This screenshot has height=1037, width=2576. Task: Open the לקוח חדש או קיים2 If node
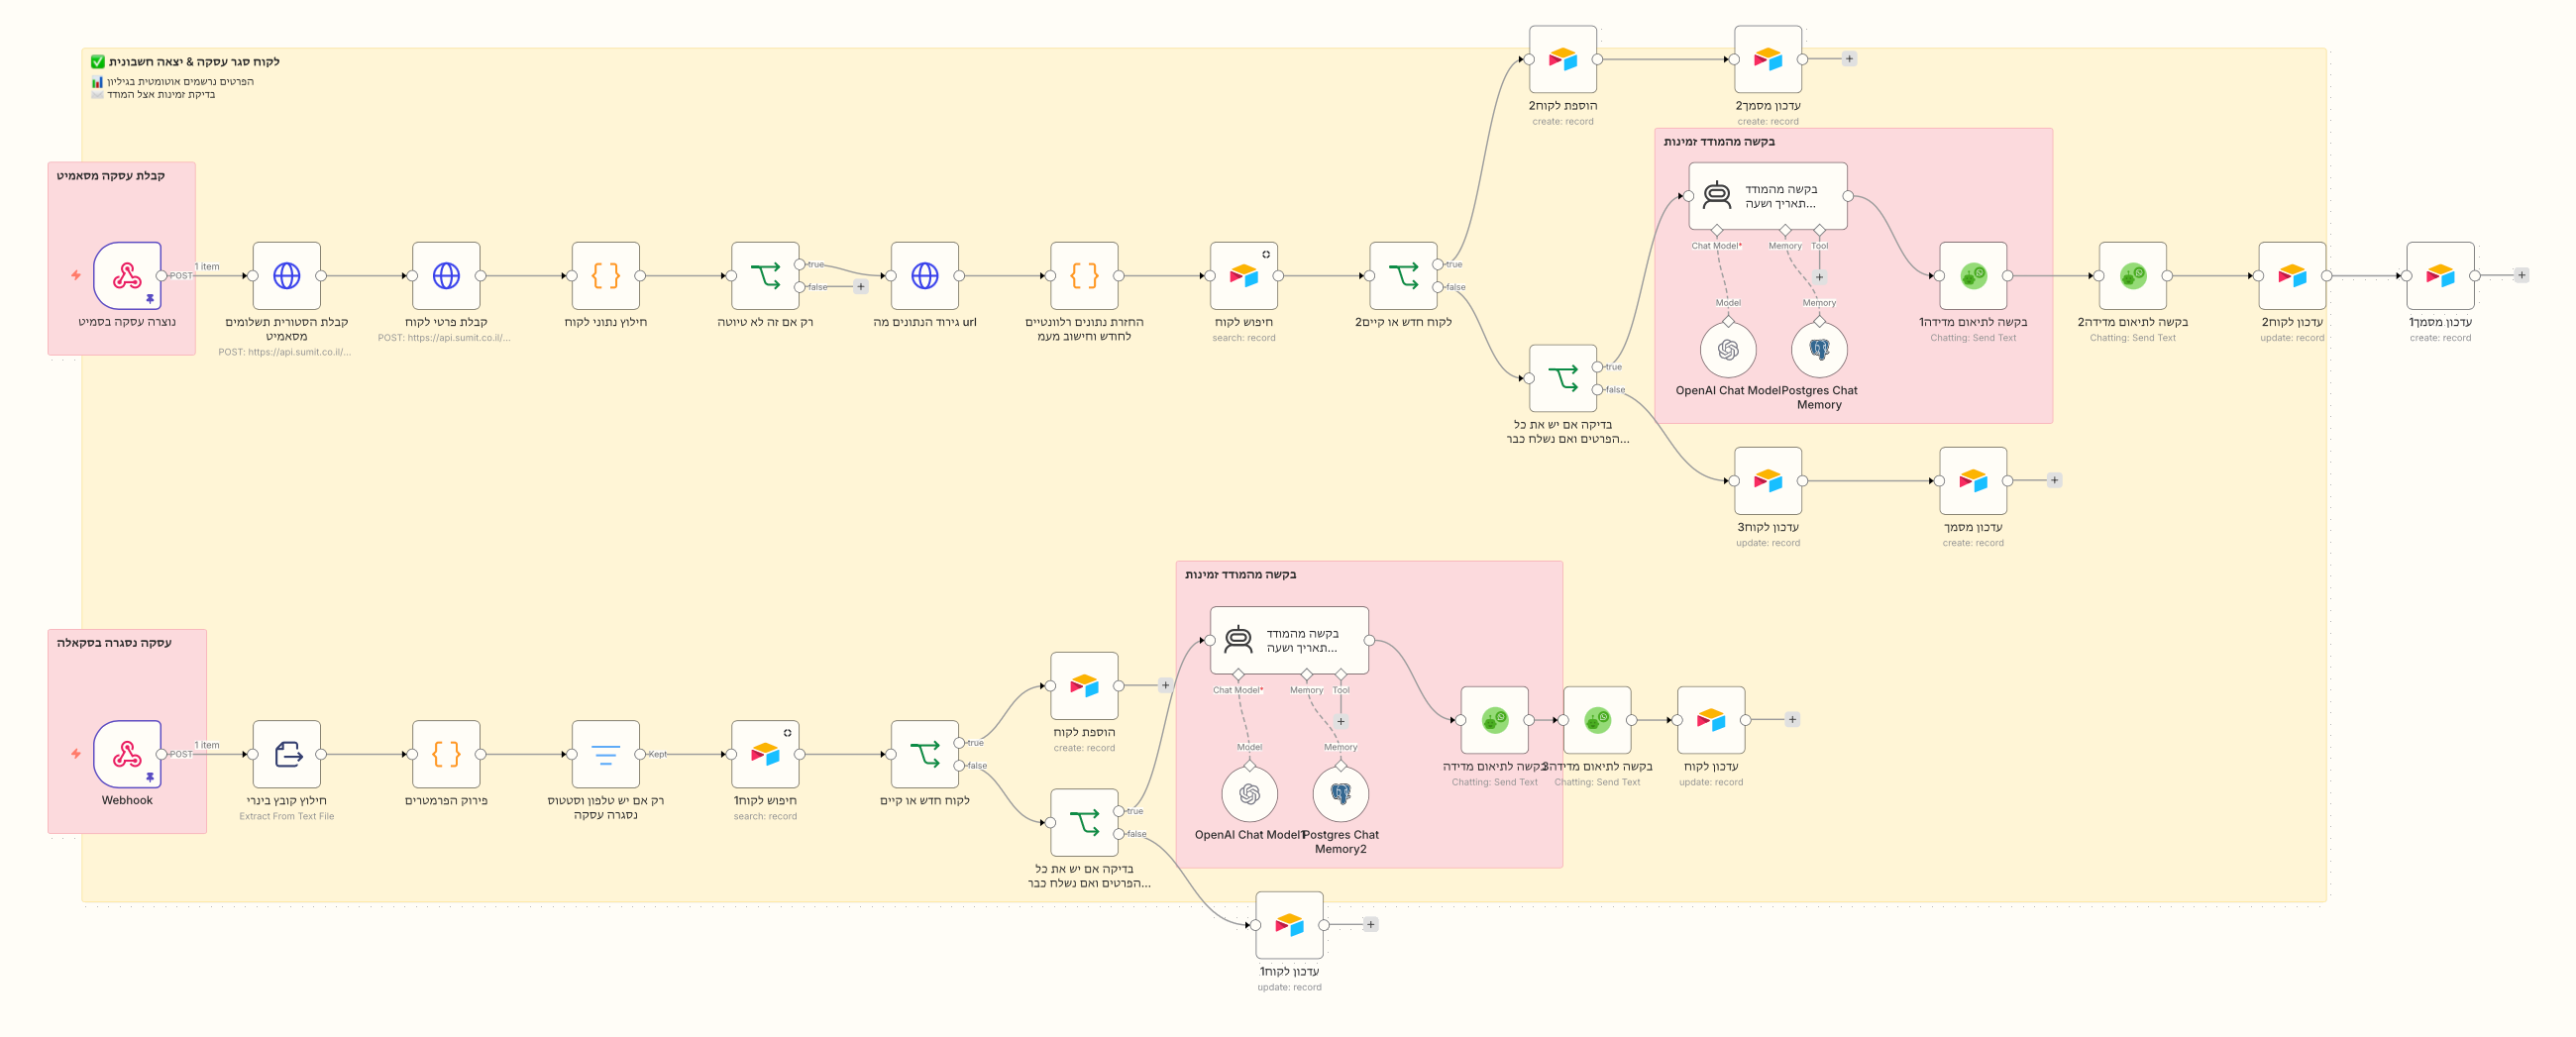coord(1403,276)
